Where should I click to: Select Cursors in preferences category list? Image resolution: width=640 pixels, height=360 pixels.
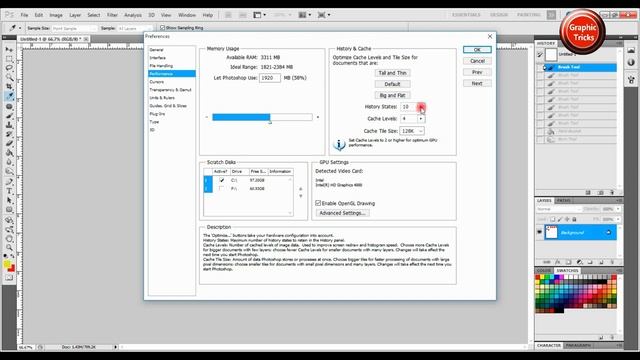coord(157,82)
